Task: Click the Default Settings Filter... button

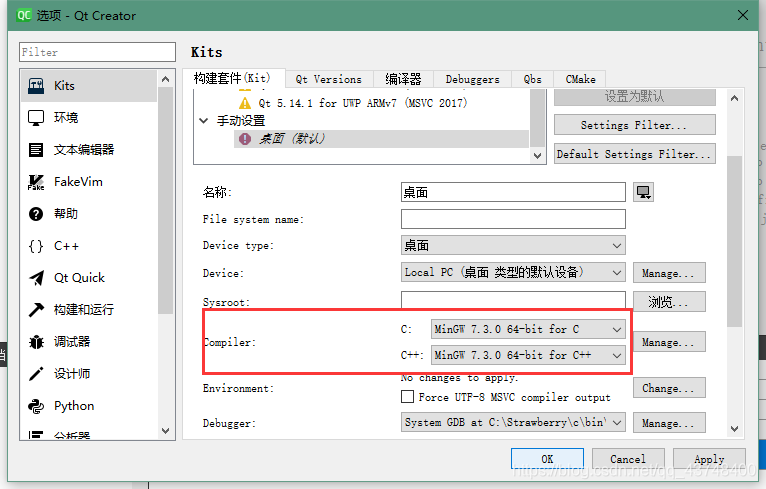Action: [635, 154]
